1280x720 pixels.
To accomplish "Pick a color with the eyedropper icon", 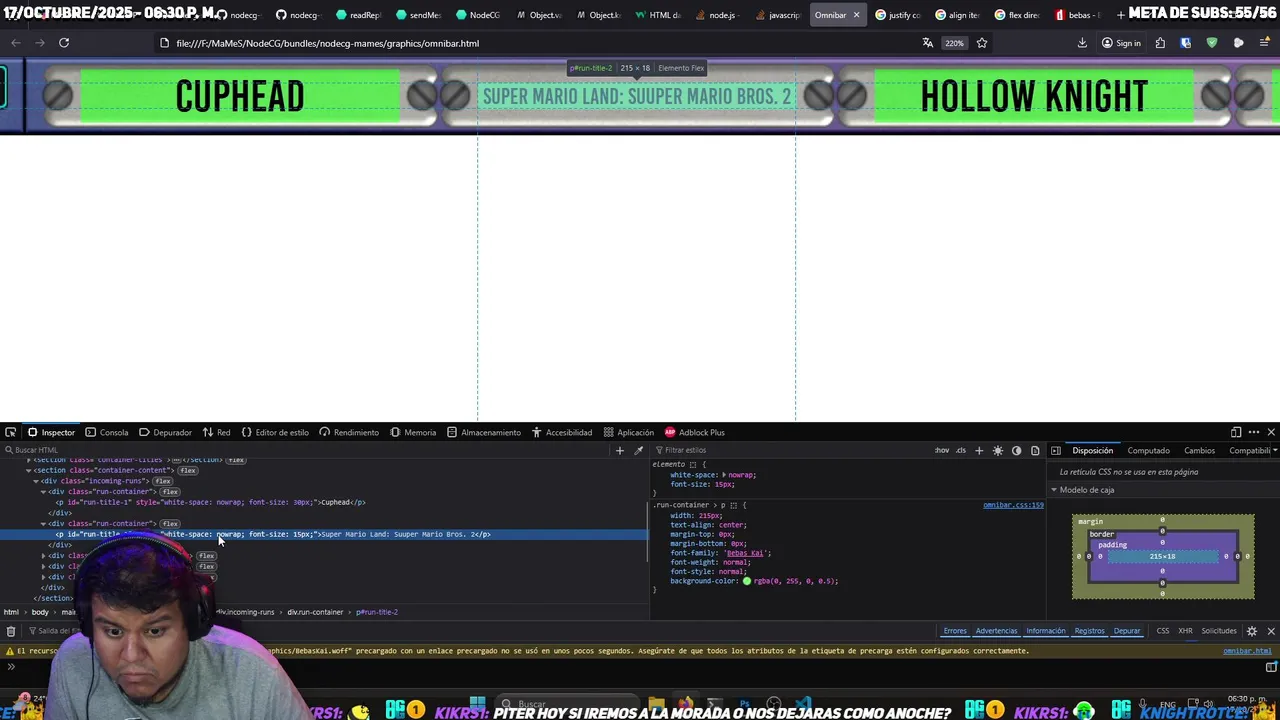I will (x=638, y=450).
